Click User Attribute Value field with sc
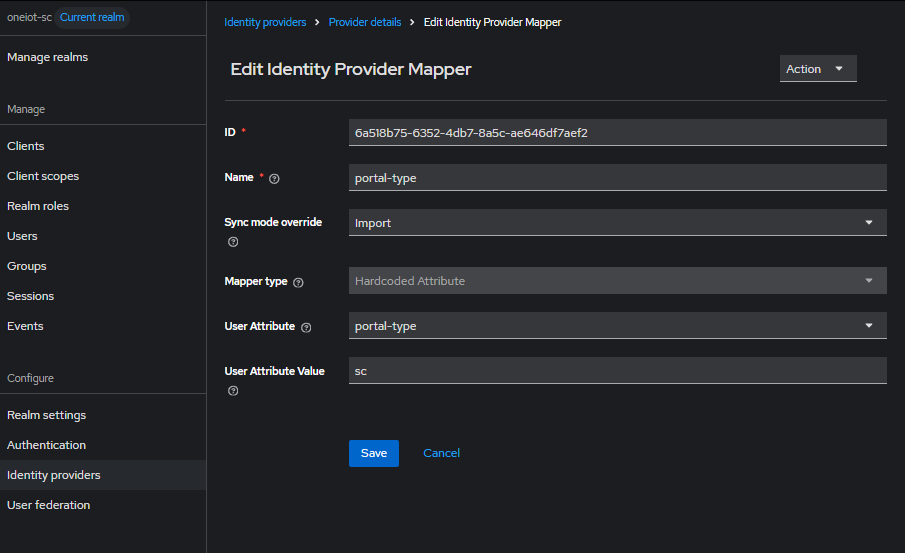905x553 pixels. (x=618, y=371)
